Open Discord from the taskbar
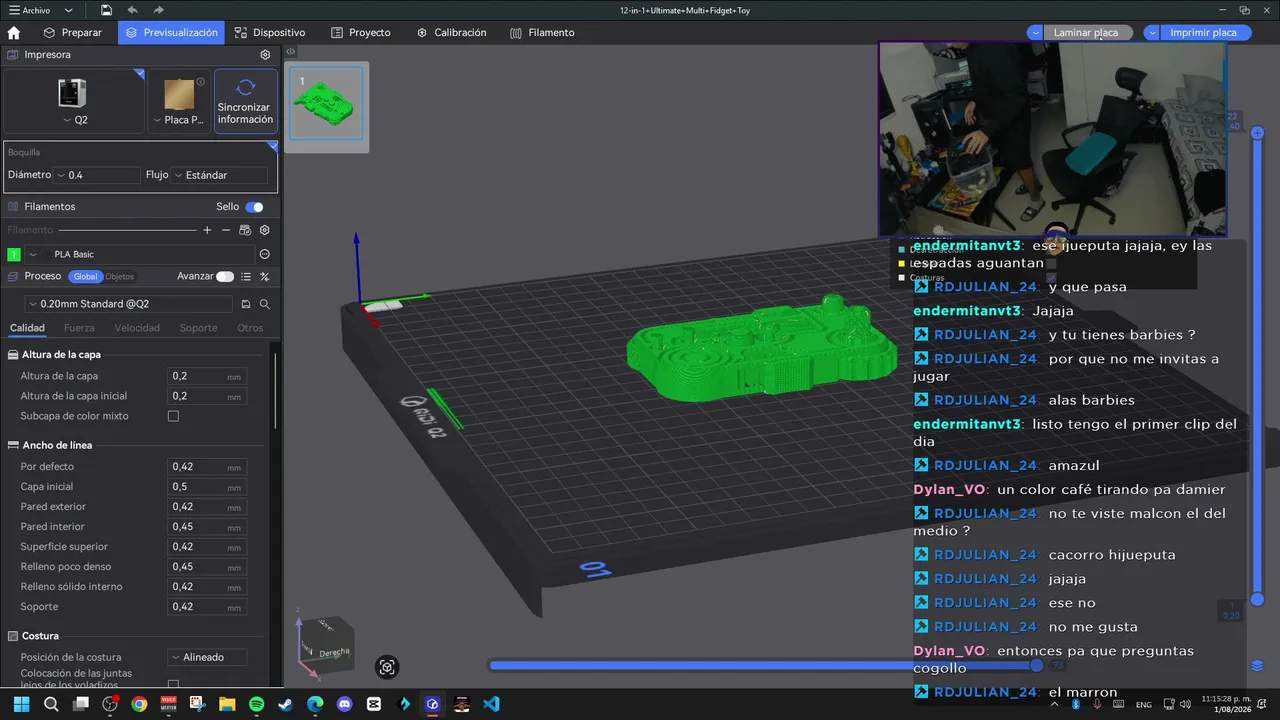This screenshot has height=720, width=1280. [345, 704]
